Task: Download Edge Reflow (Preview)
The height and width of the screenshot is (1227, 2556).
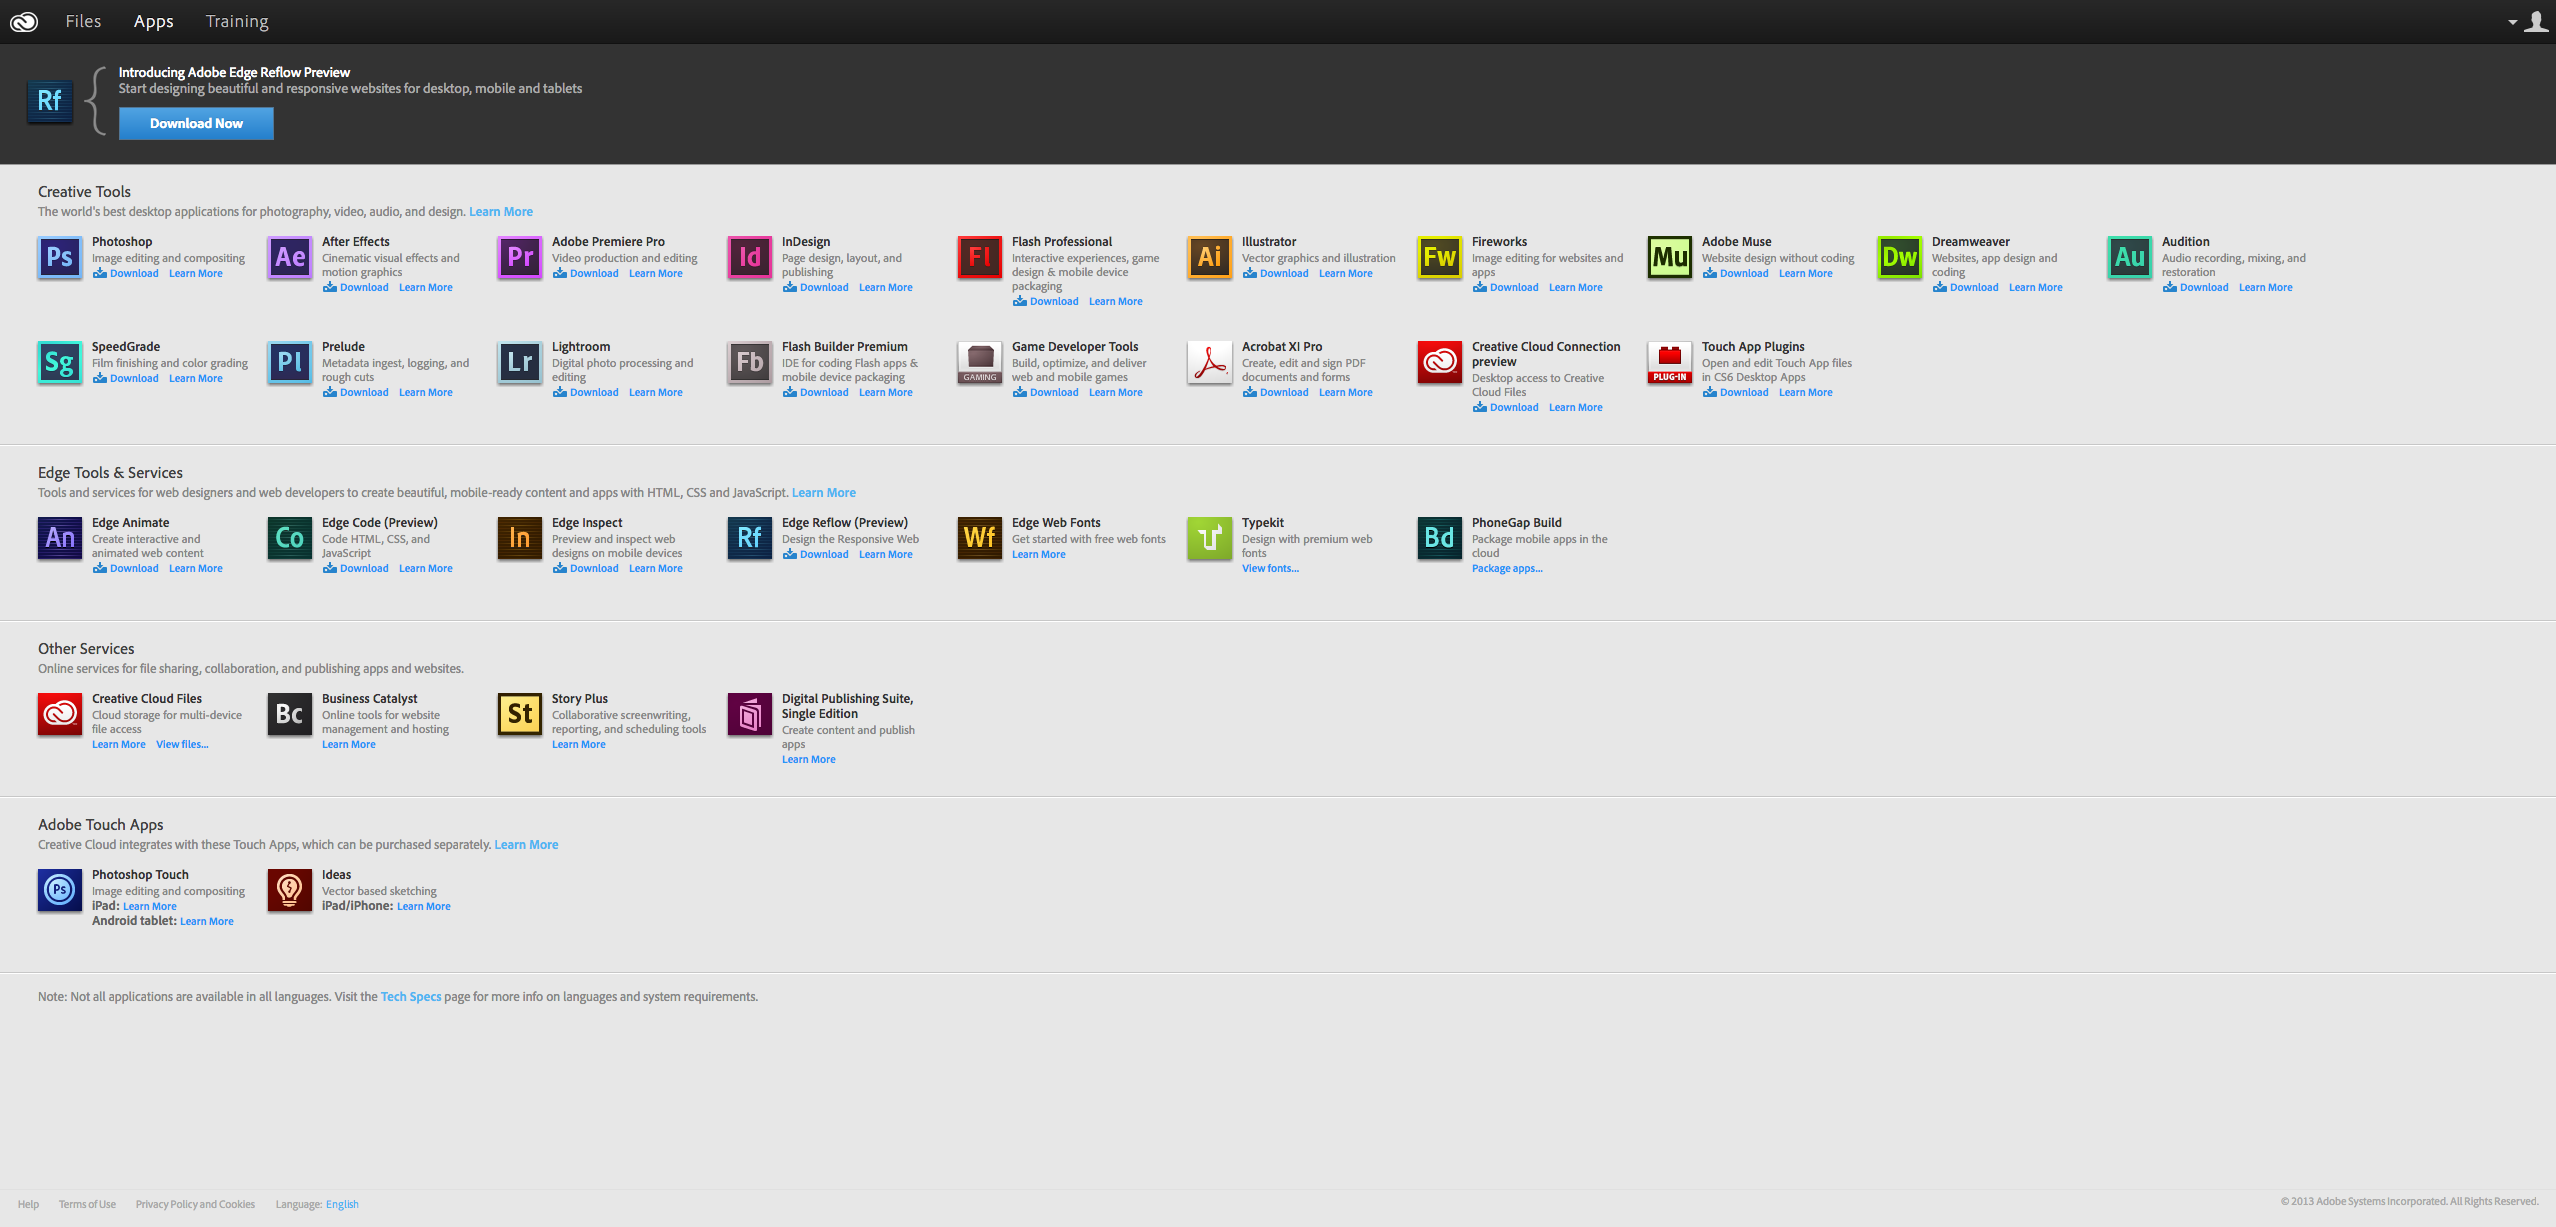Action: (x=816, y=555)
